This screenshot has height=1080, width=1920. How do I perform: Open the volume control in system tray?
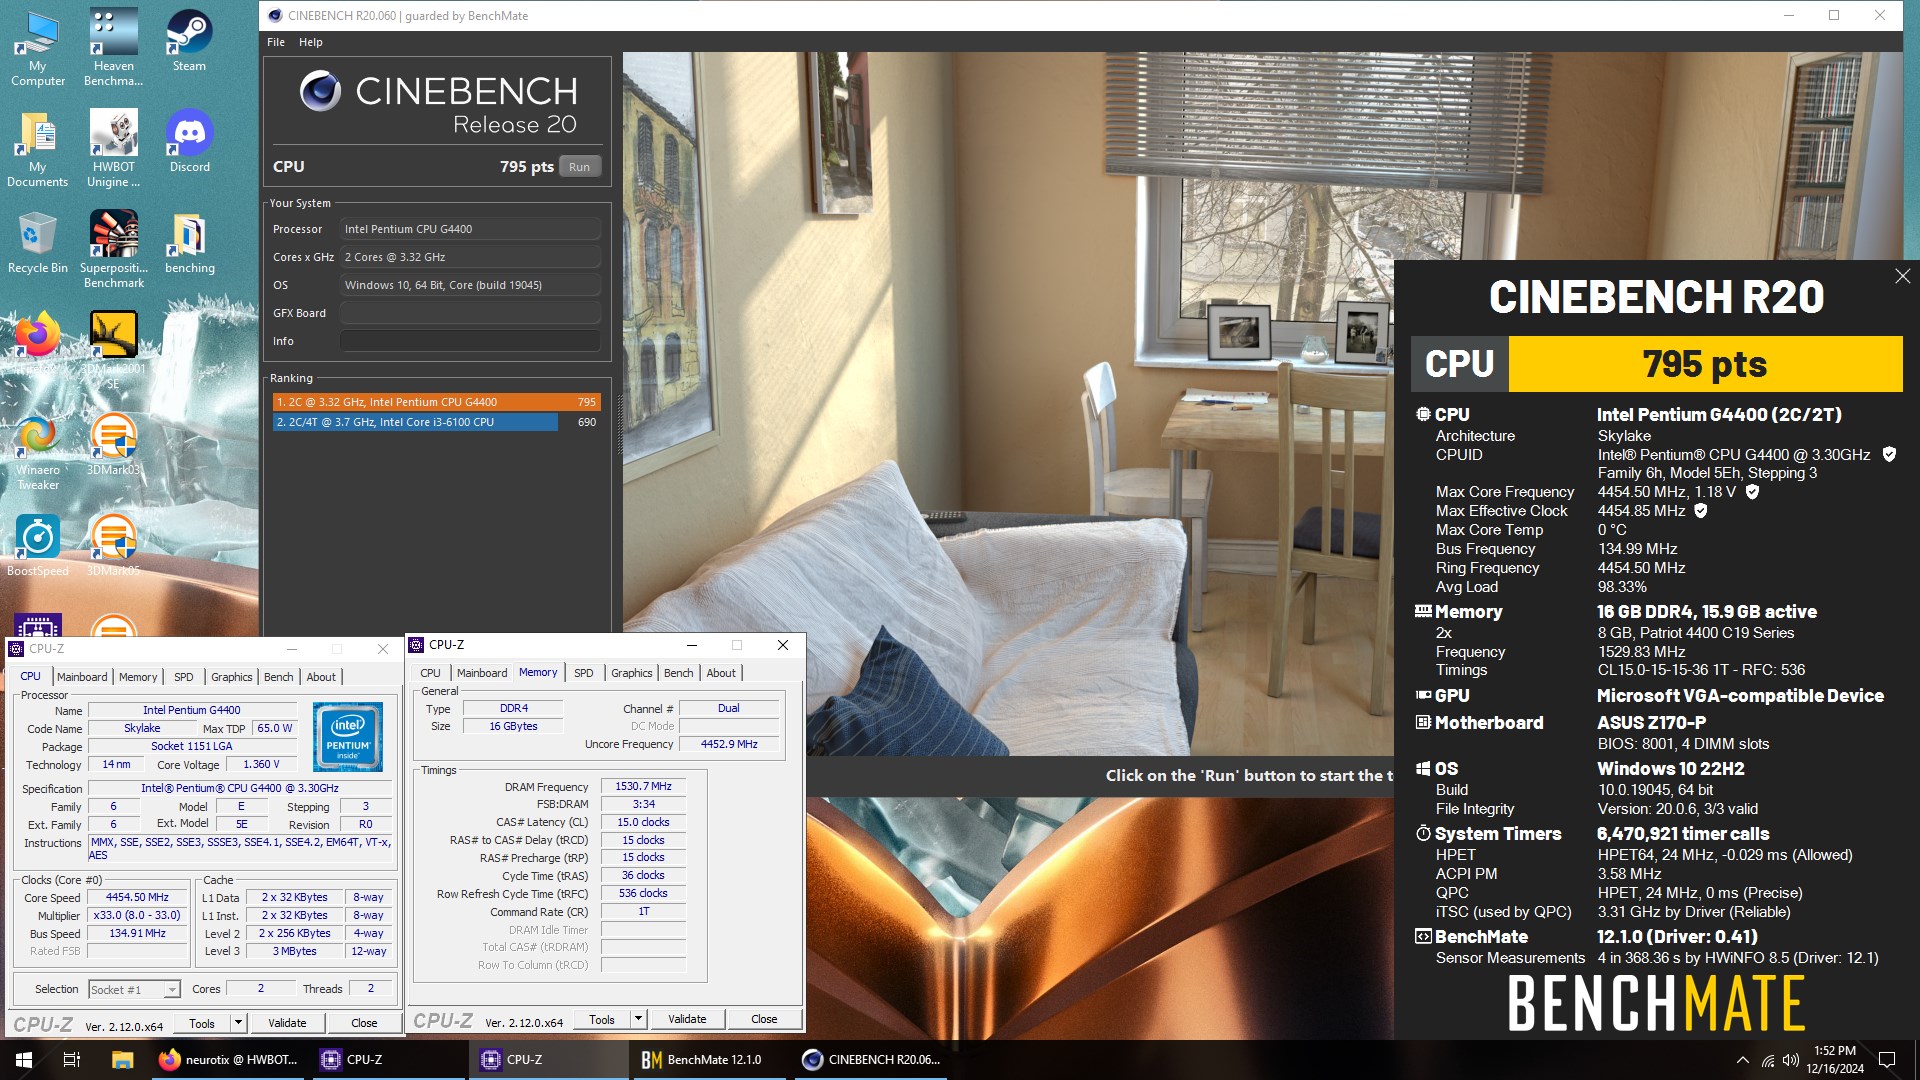coord(1791,1060)
